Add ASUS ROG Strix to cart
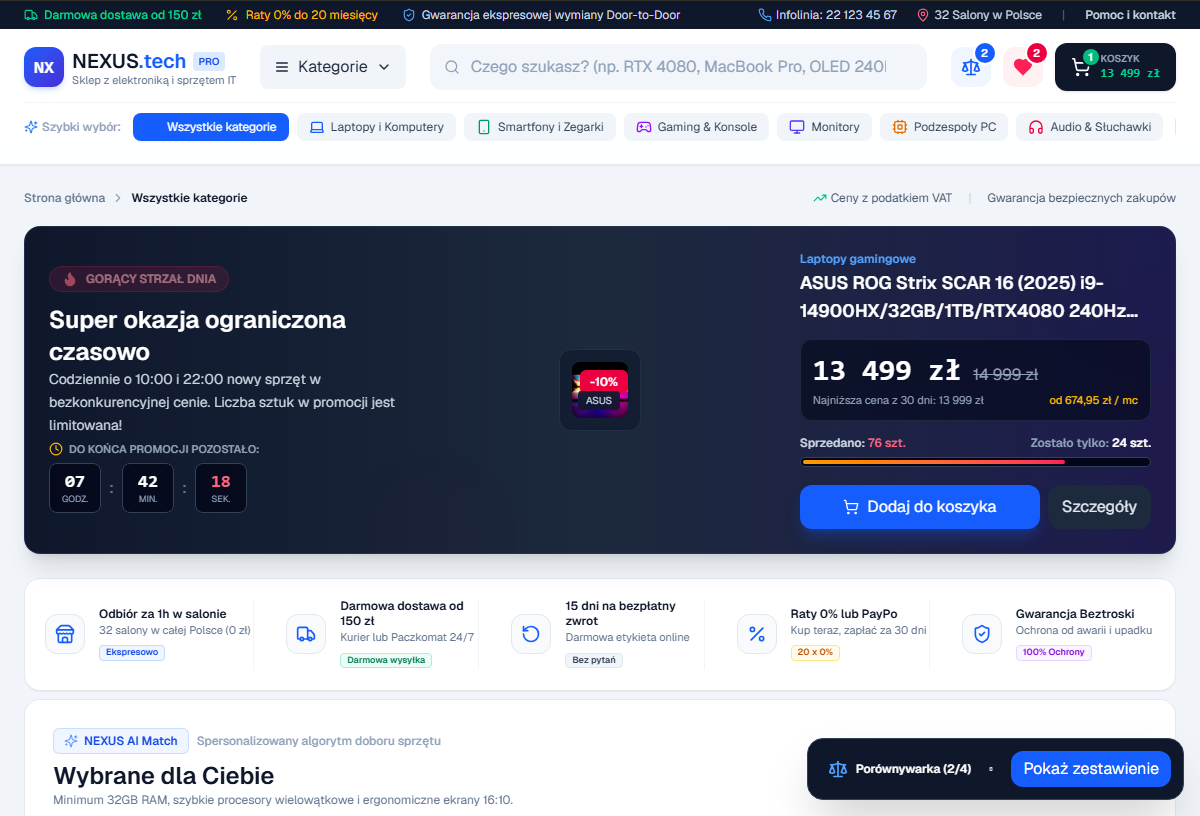 coord(920,507)
